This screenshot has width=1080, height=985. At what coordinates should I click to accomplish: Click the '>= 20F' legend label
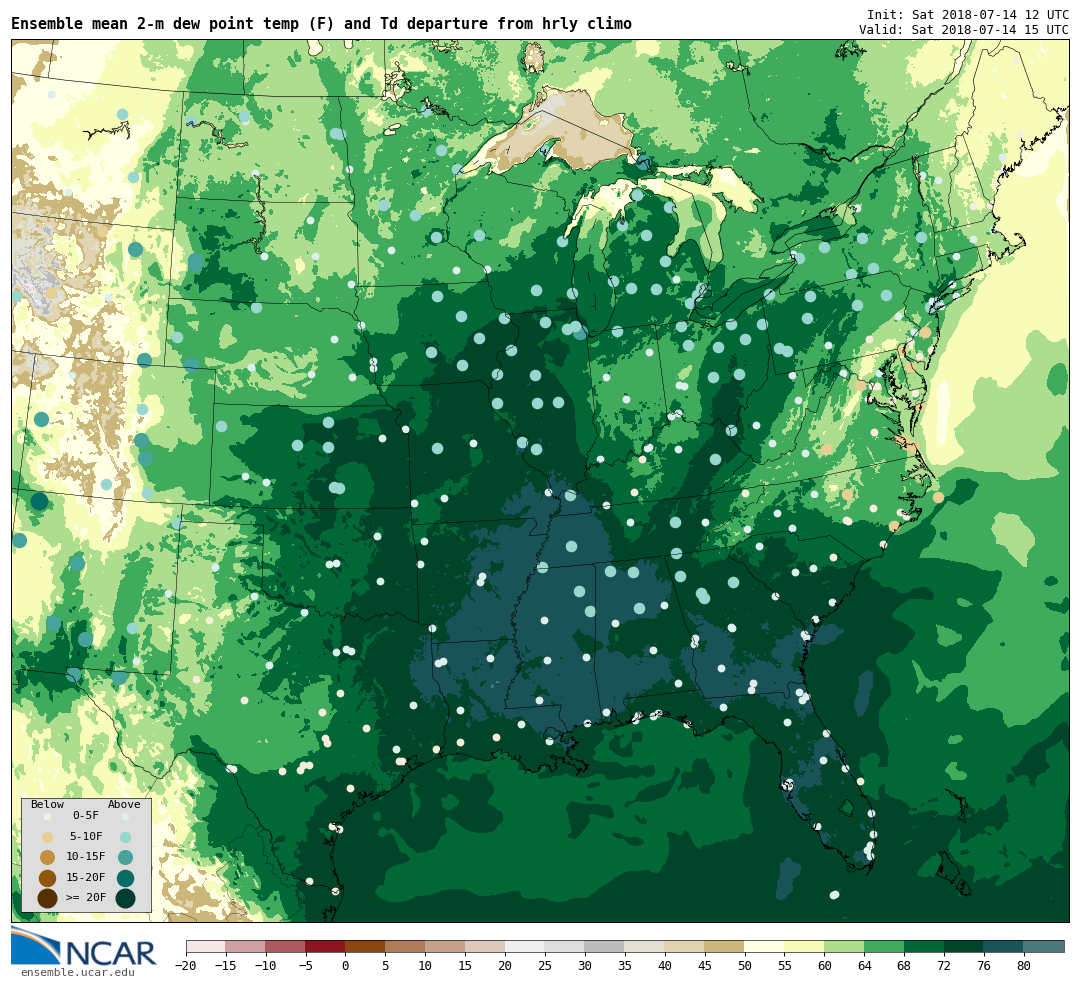(85, 897)
